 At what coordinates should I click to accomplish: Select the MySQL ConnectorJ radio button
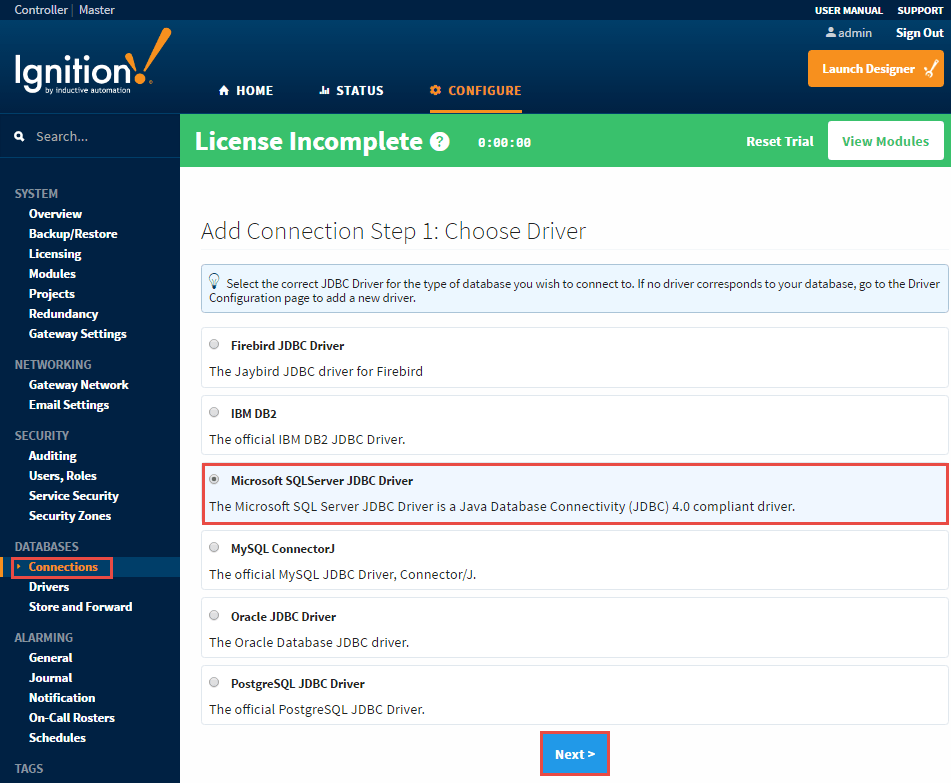click(x=214, y=547)
